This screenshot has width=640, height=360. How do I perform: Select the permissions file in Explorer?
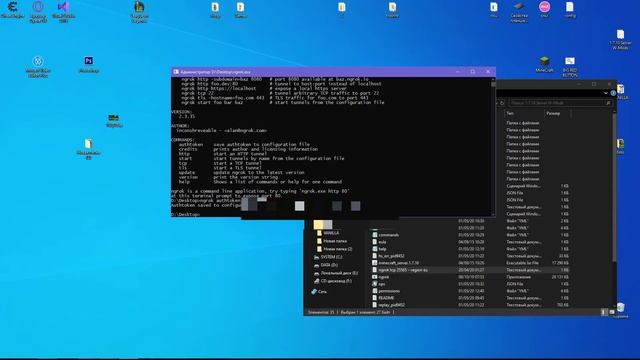[386, 291]
